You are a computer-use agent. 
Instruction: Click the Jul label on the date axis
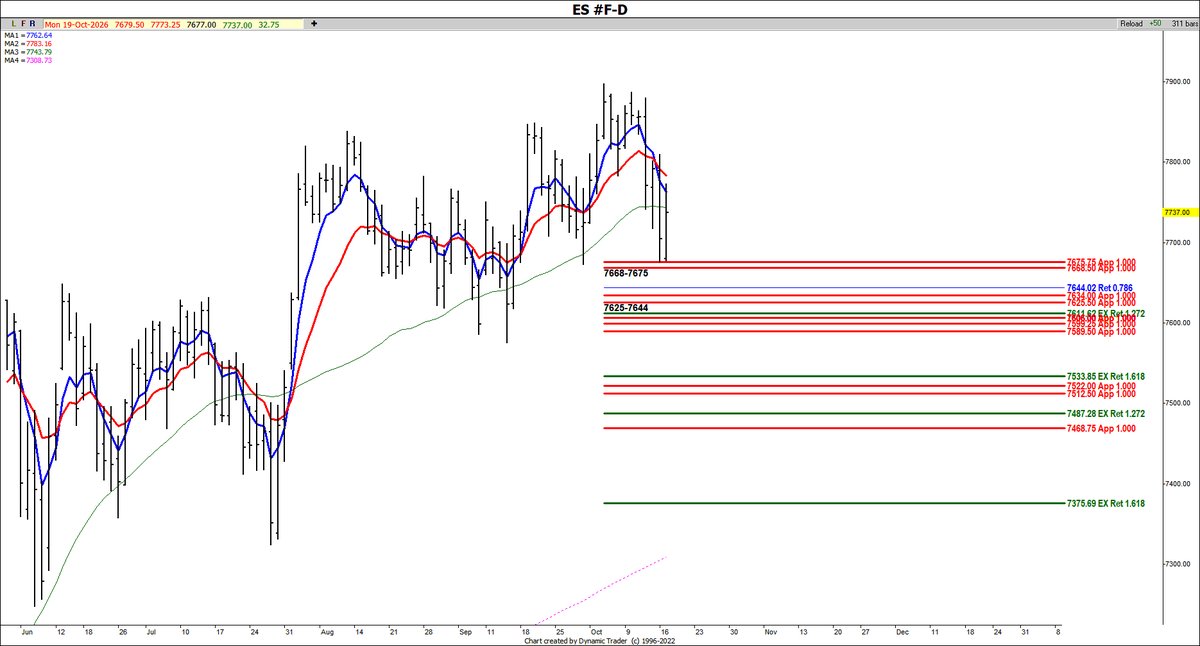152,633
